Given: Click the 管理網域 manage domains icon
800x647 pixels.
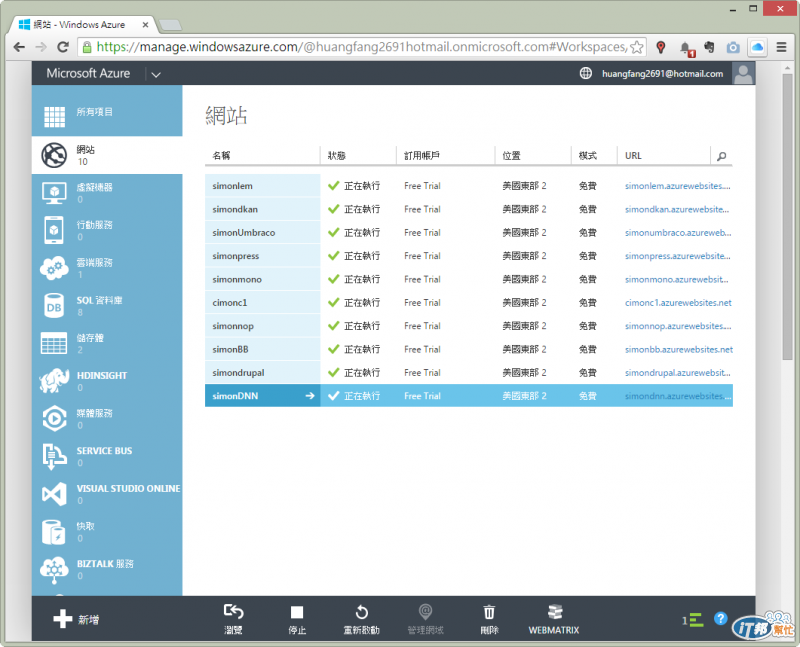Looking at the screenshot, I should point(425,611).
